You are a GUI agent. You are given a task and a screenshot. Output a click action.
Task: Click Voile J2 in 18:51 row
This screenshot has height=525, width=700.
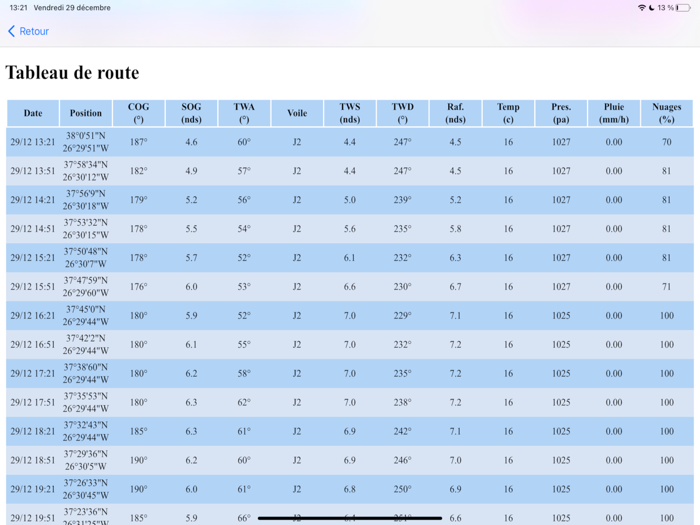[297, 460]
